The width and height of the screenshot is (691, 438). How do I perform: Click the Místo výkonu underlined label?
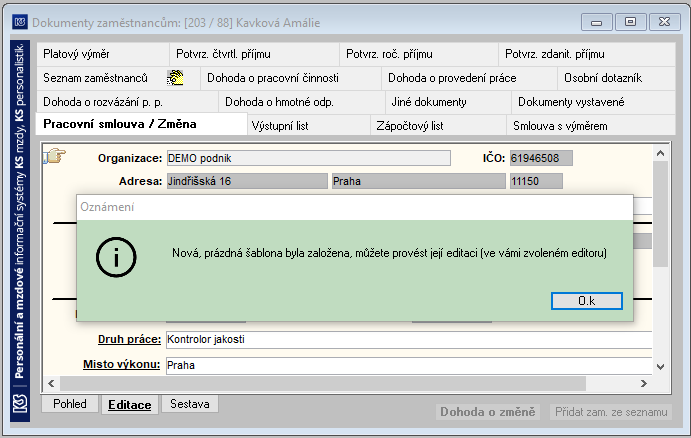122,364
